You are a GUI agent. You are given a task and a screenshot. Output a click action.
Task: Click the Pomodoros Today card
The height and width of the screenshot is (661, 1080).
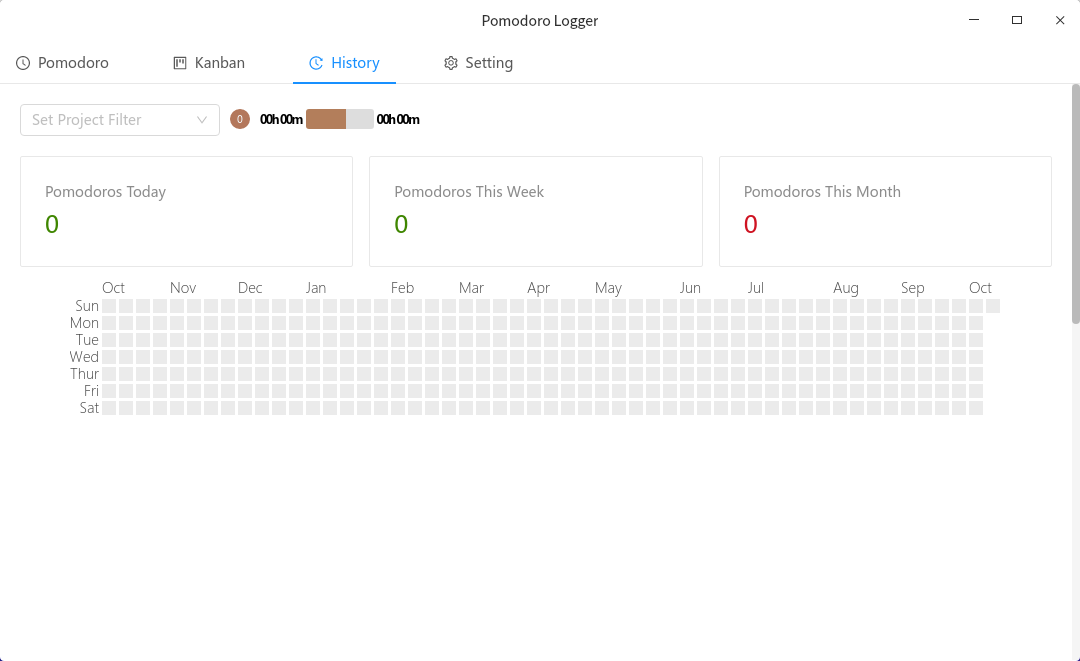pos(186,211)
